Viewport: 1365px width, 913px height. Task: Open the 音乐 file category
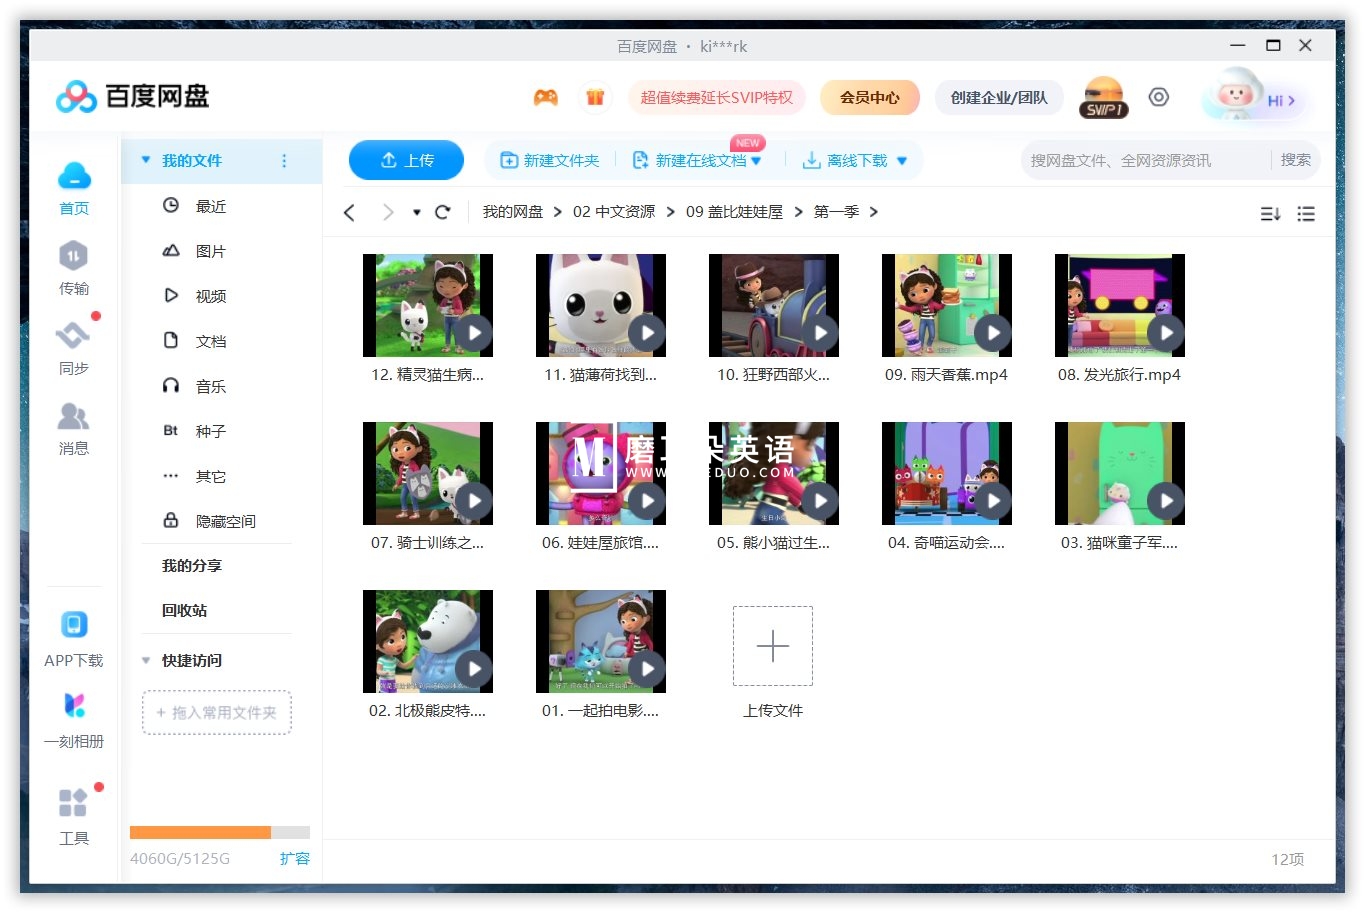coord(210,385)
